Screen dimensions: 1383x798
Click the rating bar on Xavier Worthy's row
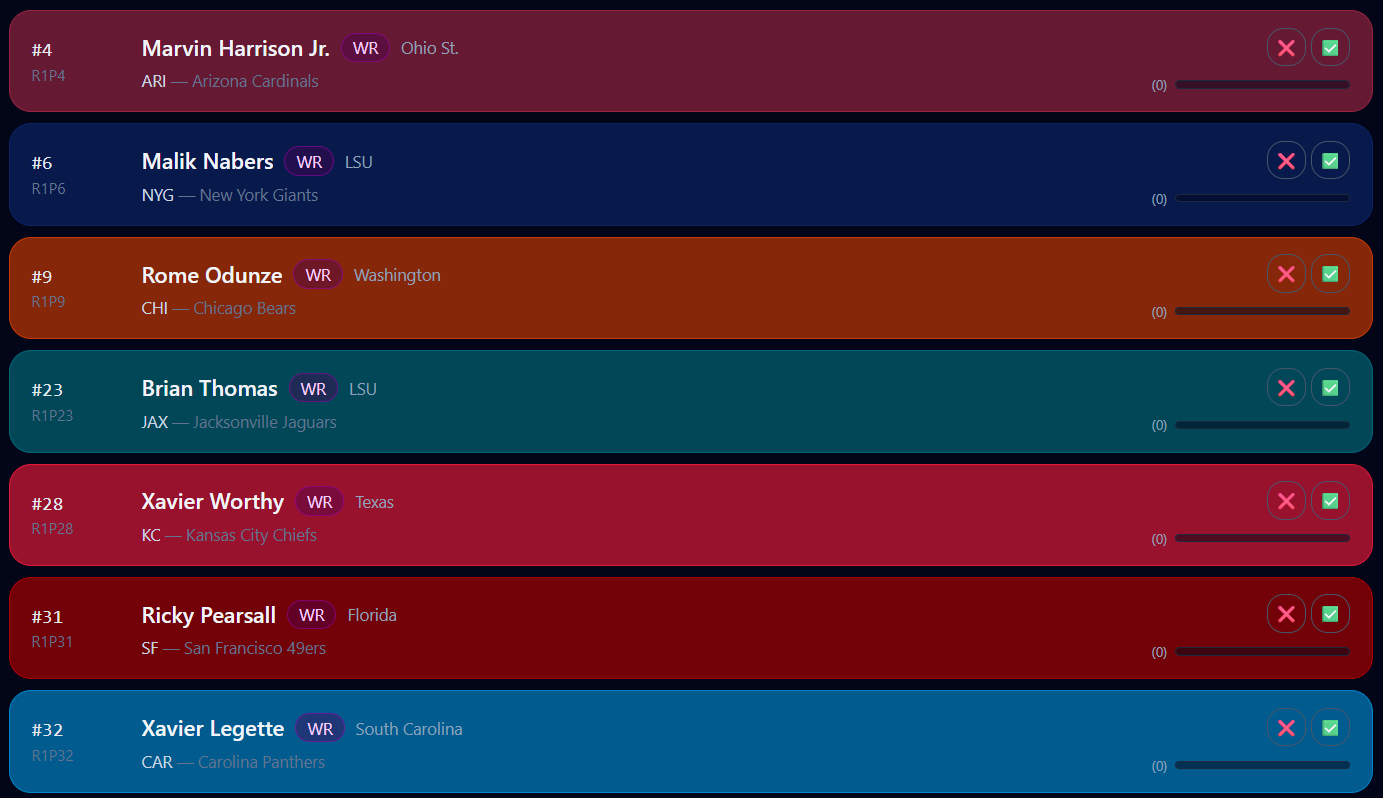coord(1262,538)
